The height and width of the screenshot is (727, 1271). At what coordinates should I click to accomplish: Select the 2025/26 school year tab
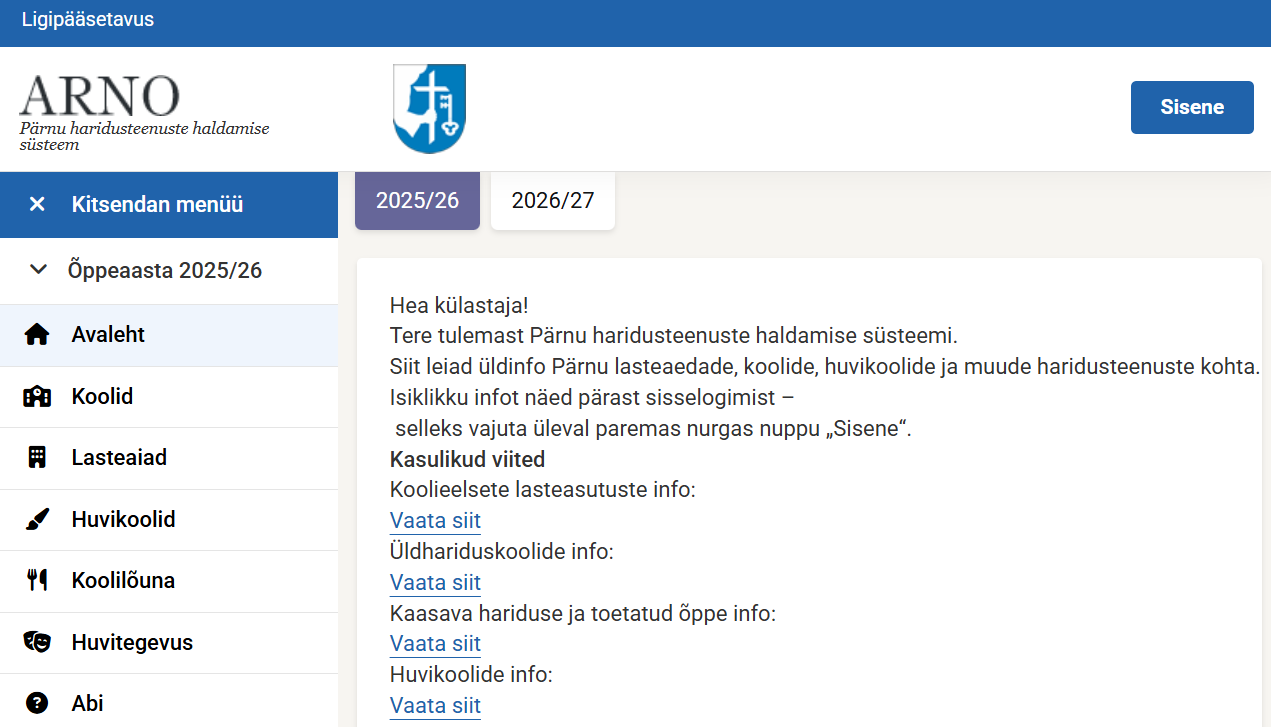click(x=417, y=201)
